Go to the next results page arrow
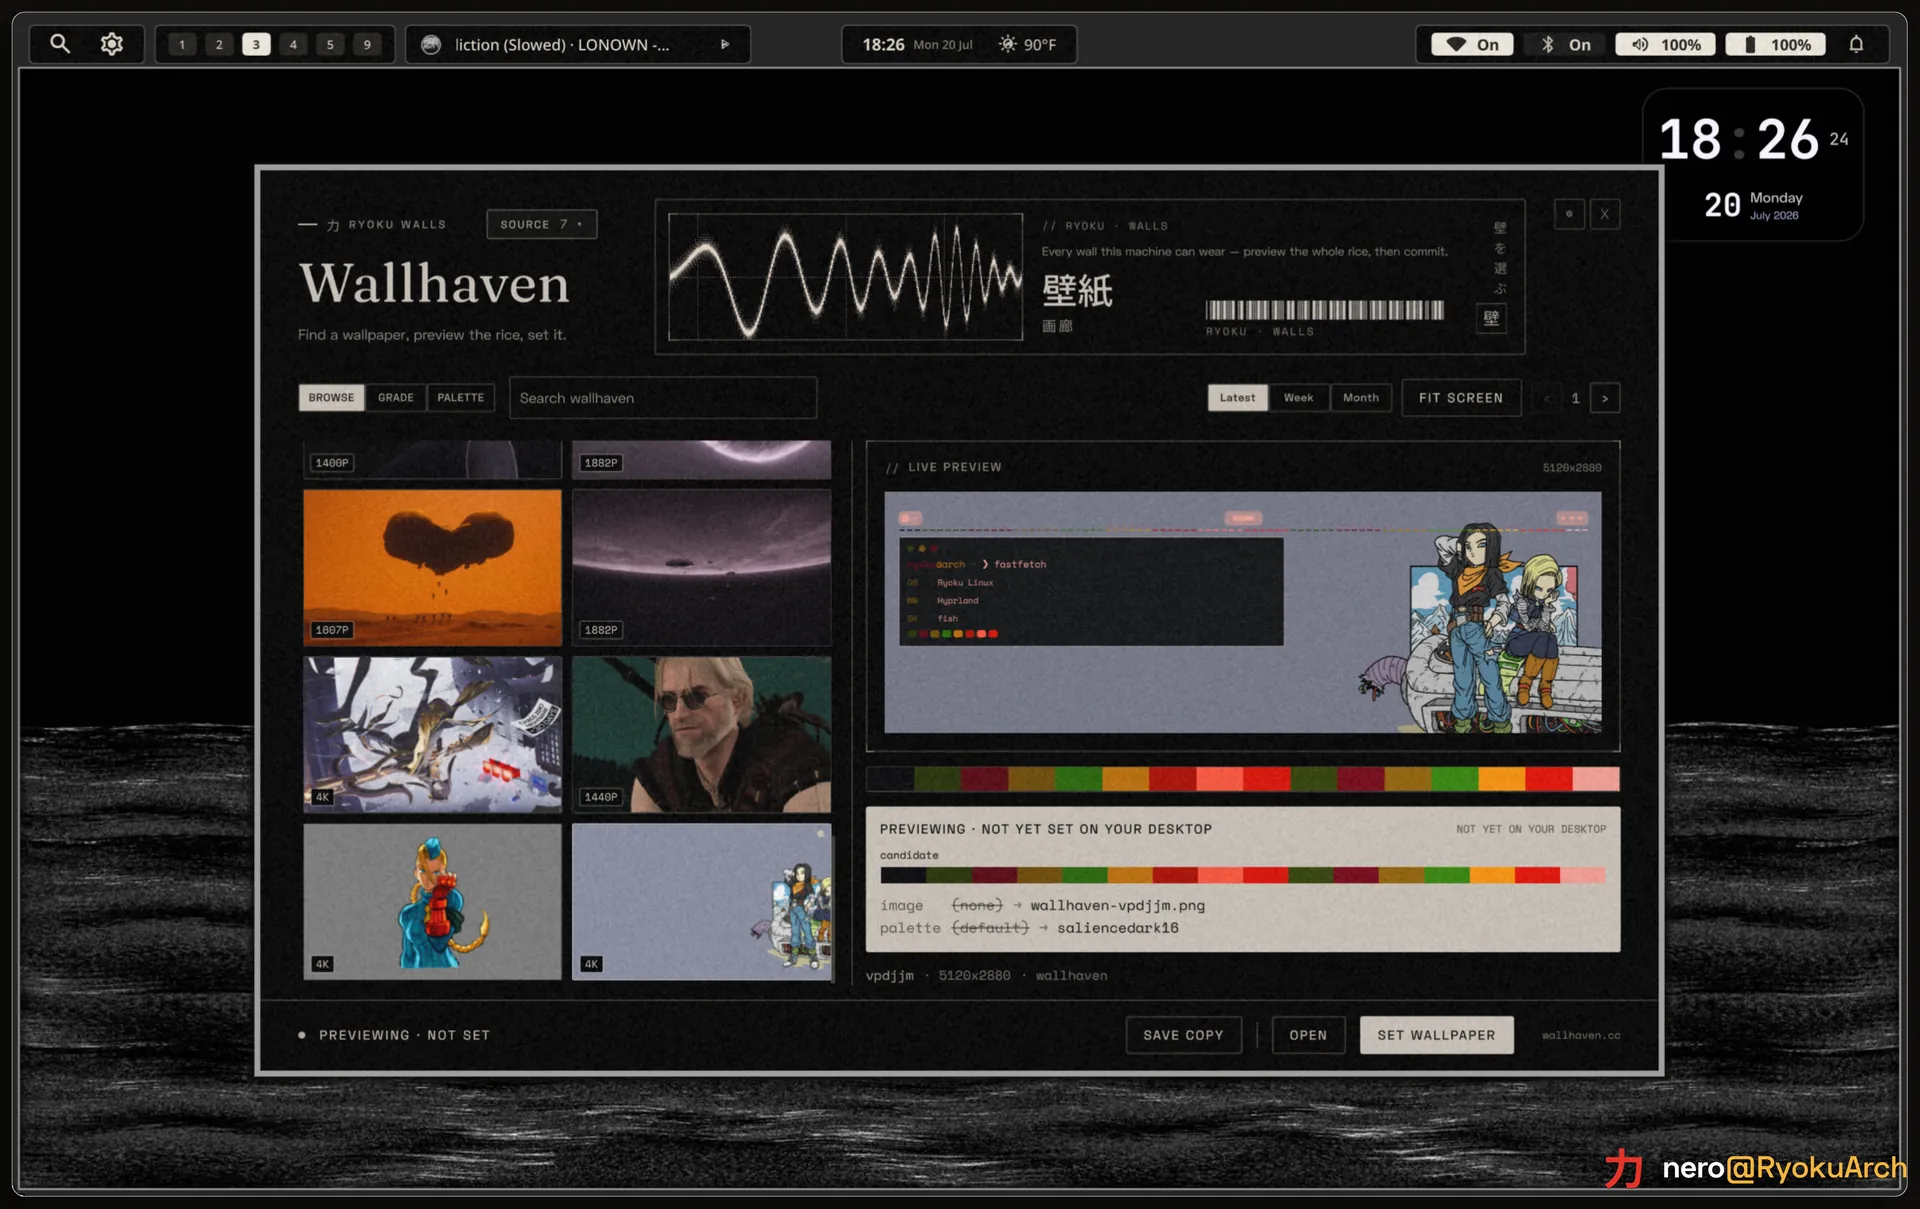The width and height of the screenshot is (1920, 1209). pos(1605,398)
